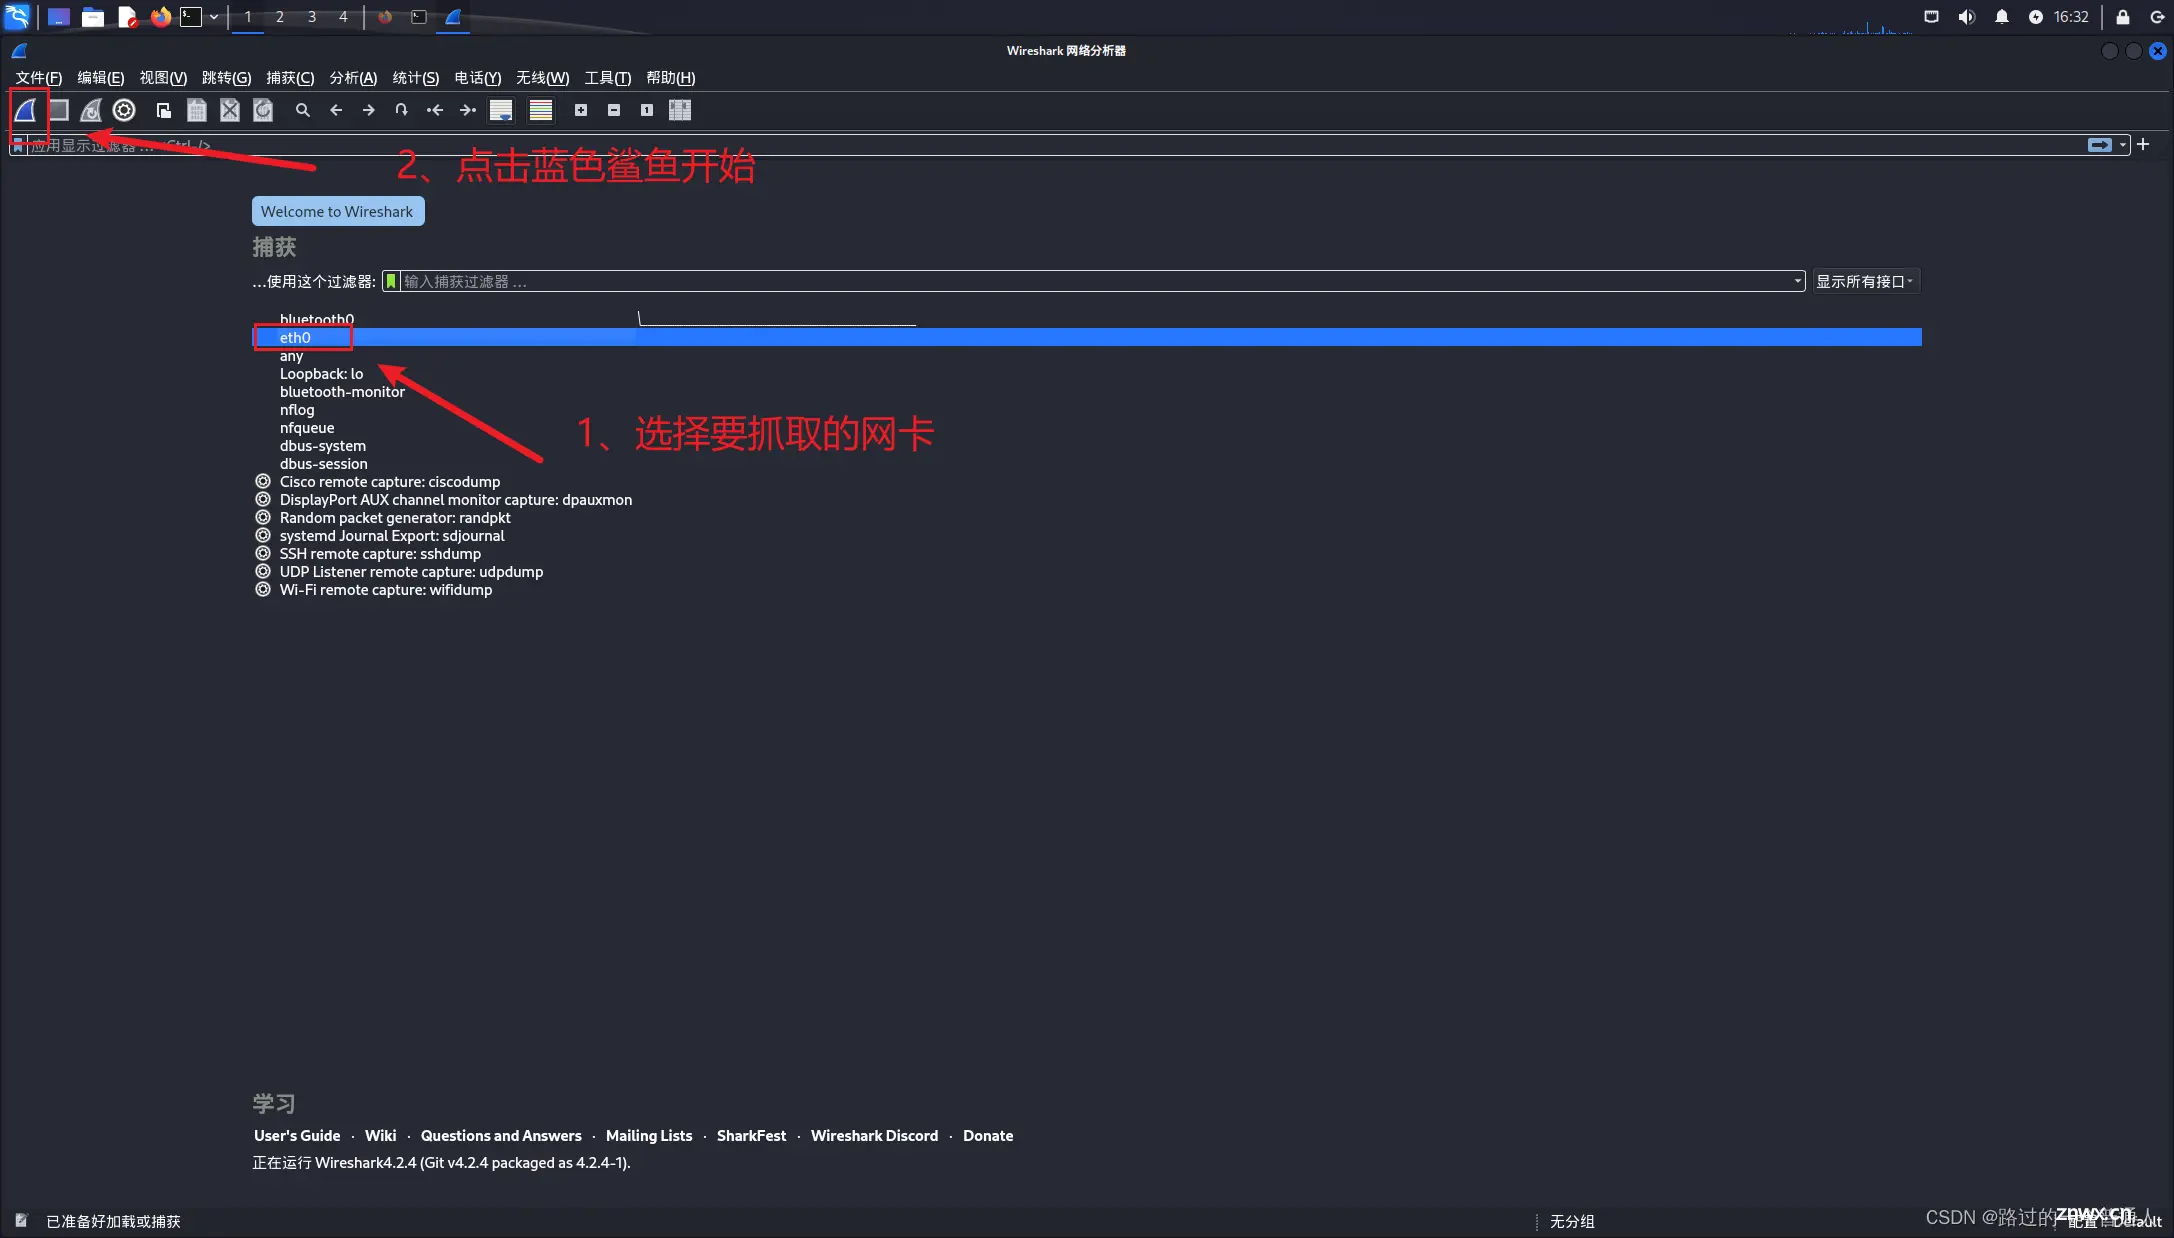The height and width of the screenshot is (1238, 2174).
Task: Open User's Guide link
Action: coord(294,1133)
